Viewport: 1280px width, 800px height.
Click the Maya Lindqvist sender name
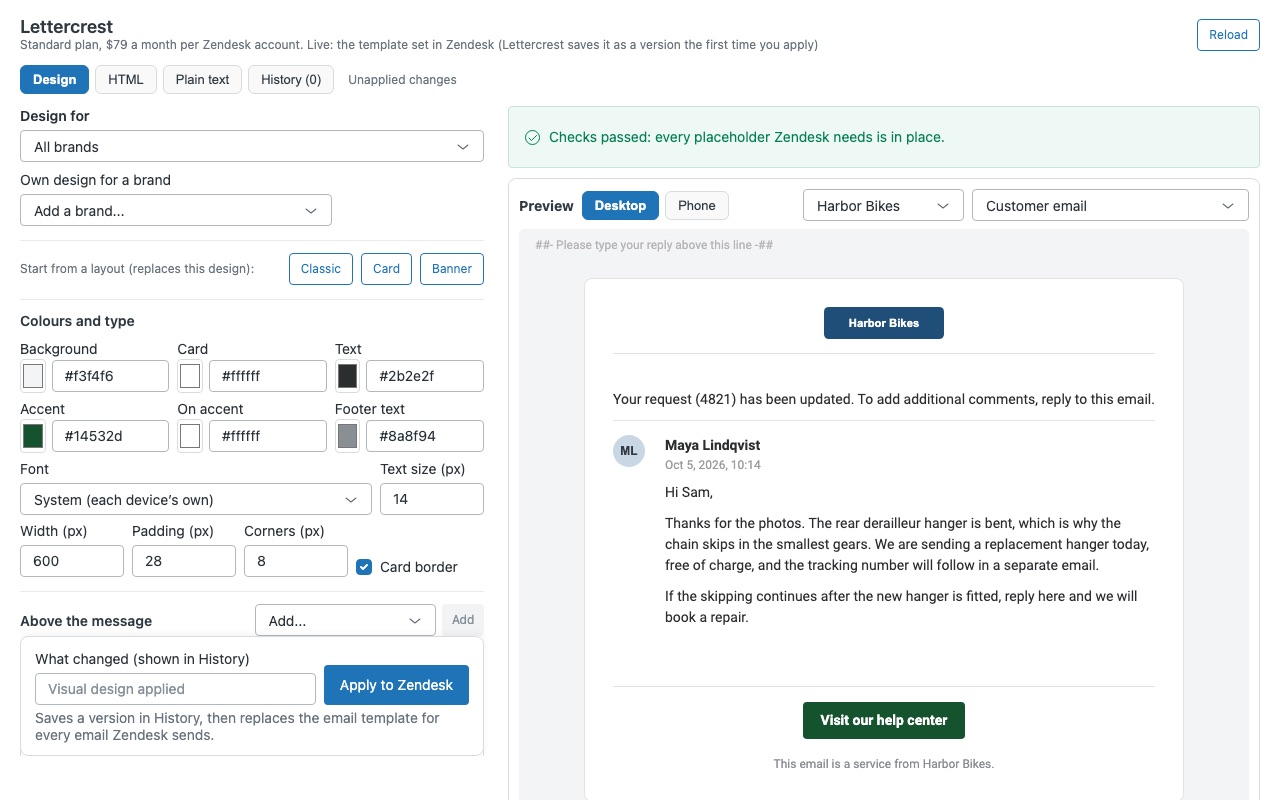click(x=713, y=445)
